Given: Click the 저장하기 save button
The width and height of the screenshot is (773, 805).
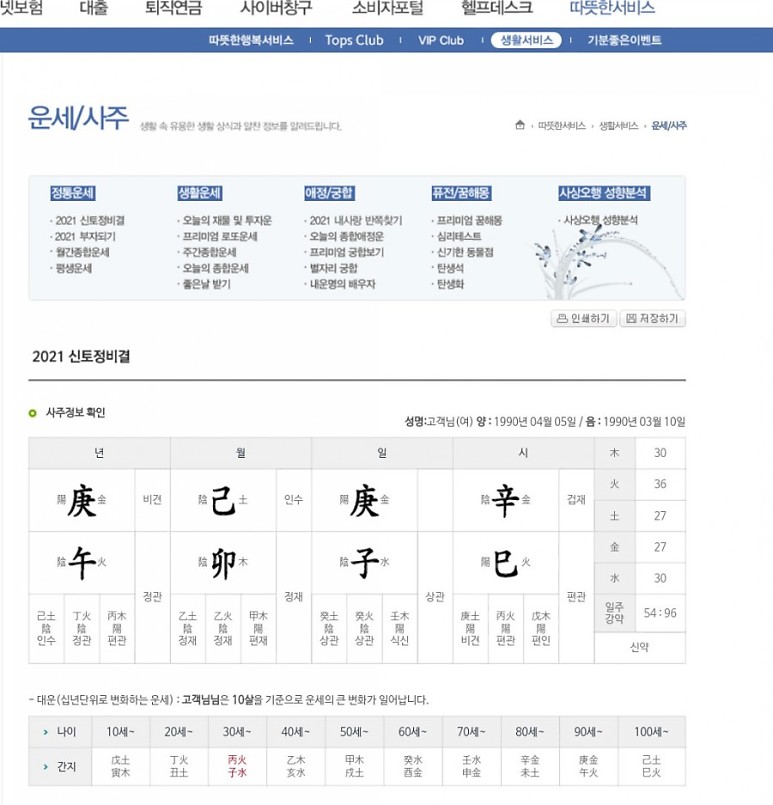Looking at the screenshot, I should pos(652,318).
